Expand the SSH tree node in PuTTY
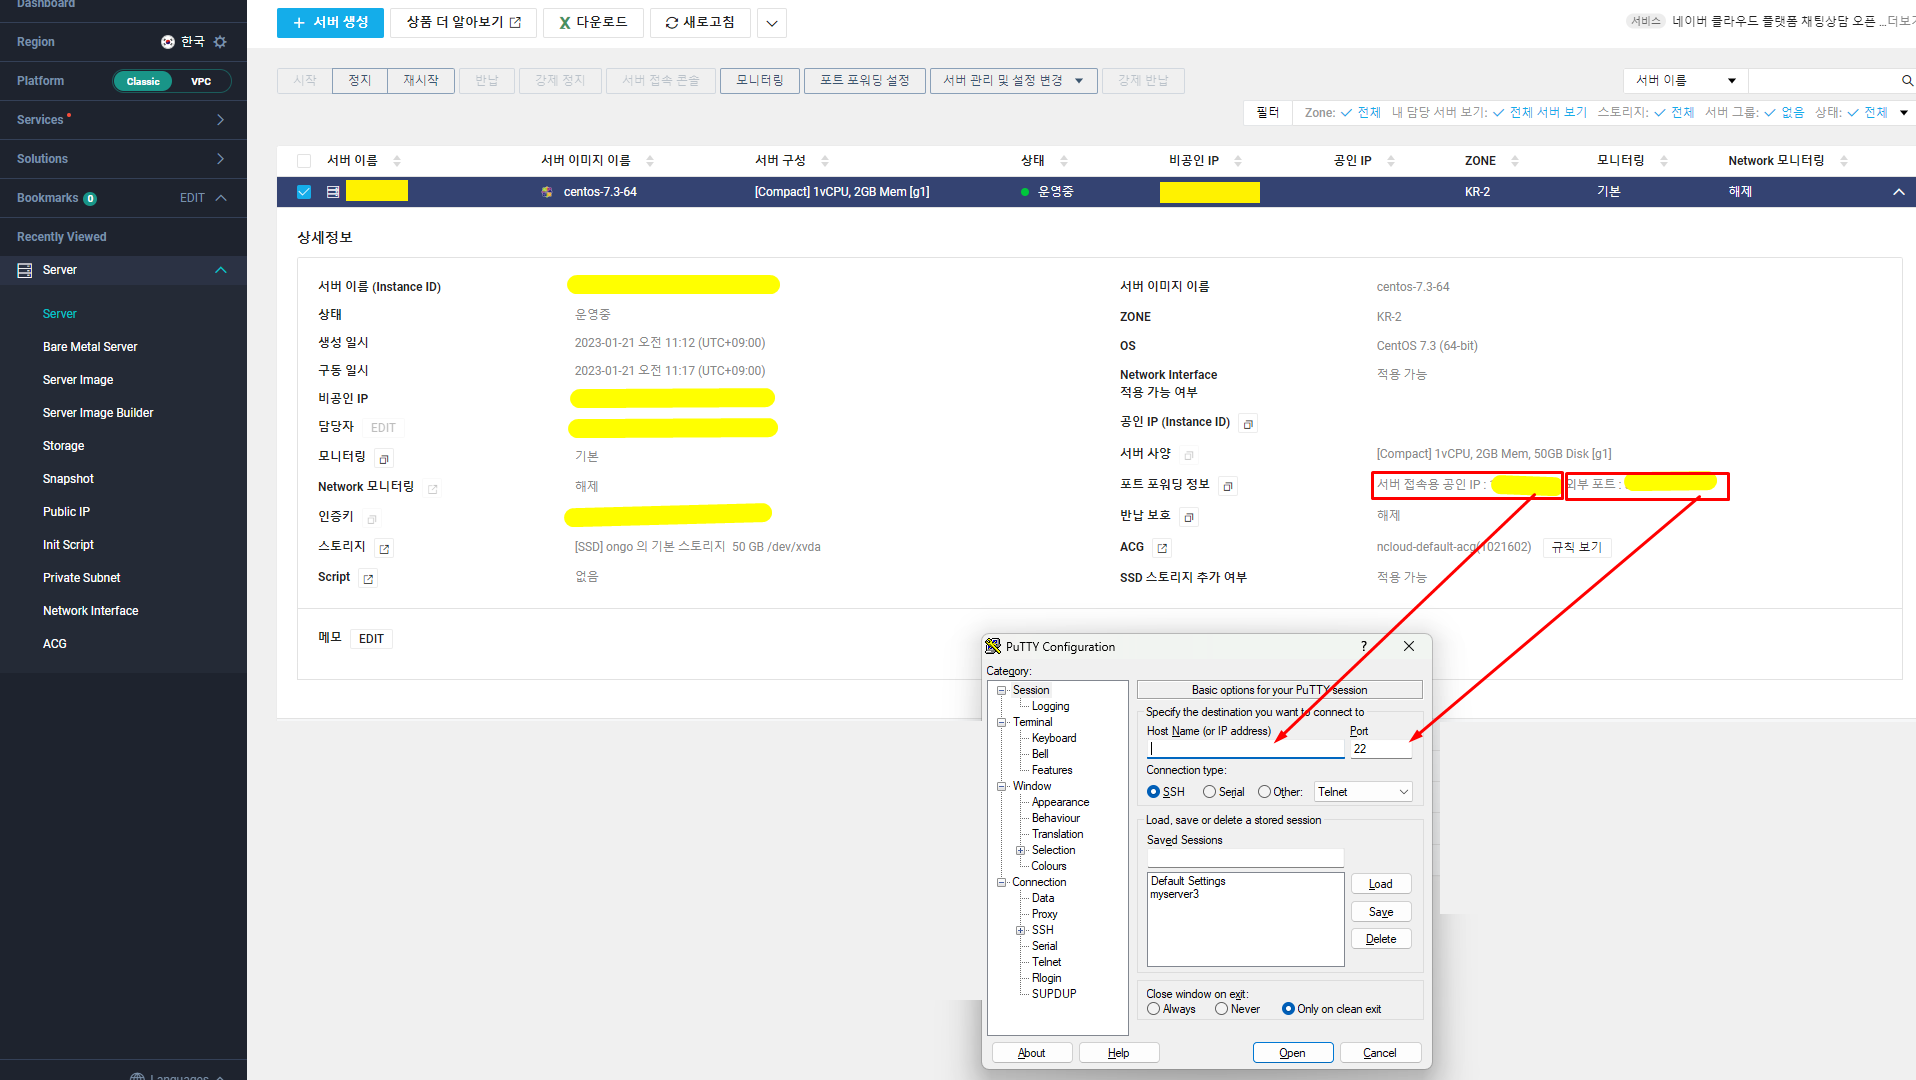 (x=1021, y=931)
